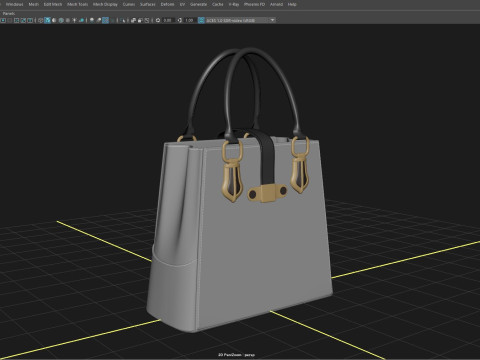Reset gamma using the gamma icon

point(180,20)
